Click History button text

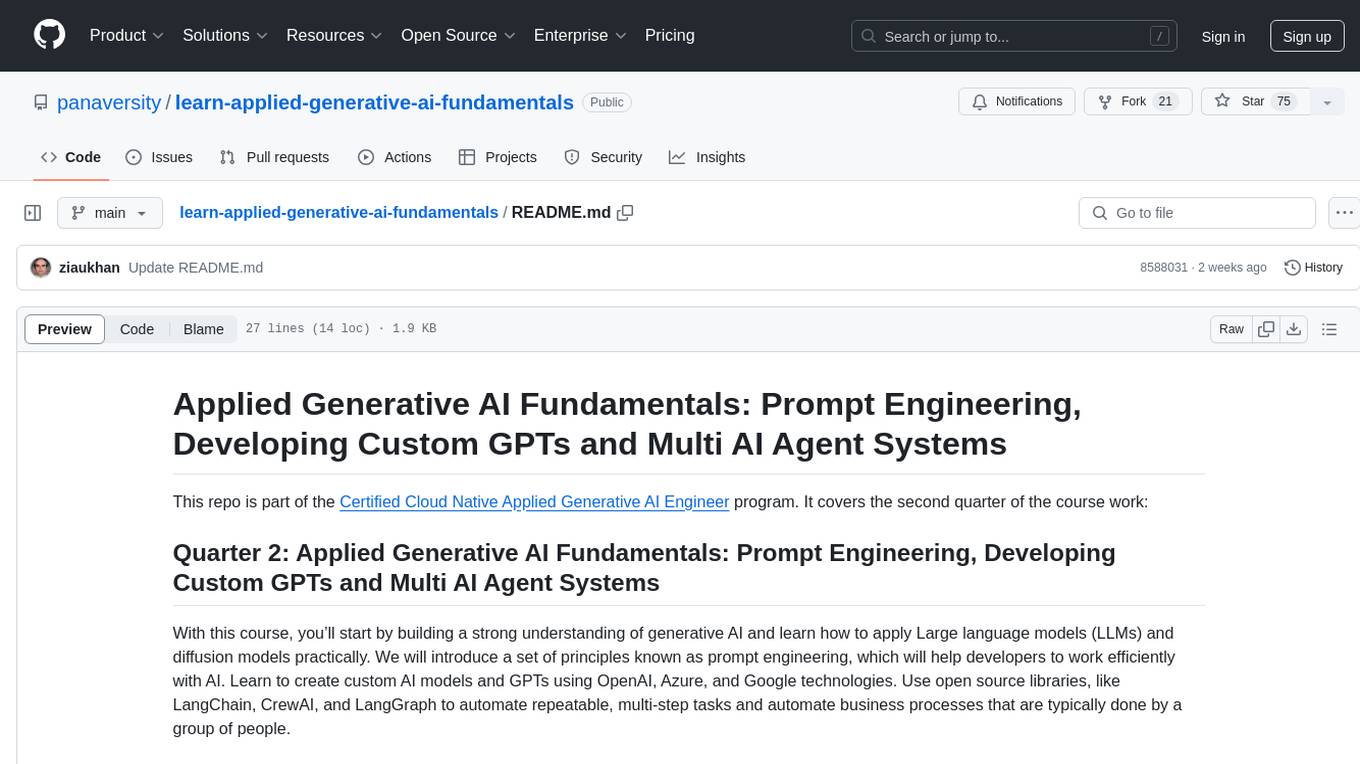[x=1323, y=267]
